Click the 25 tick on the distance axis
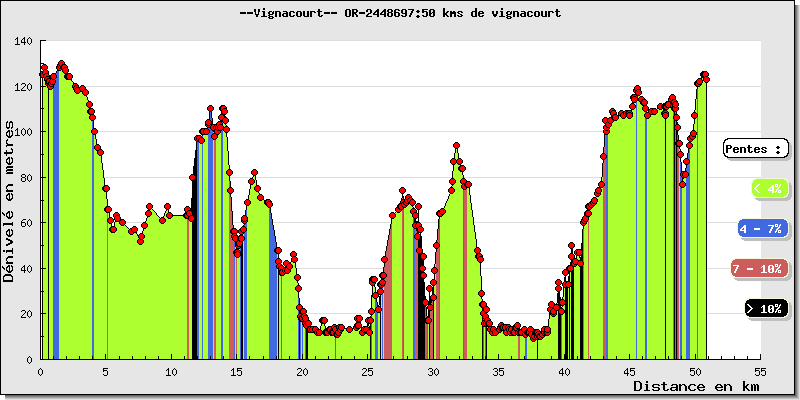Screen dimensions: 800x400 pyautogui.click(x=368, y=370)
